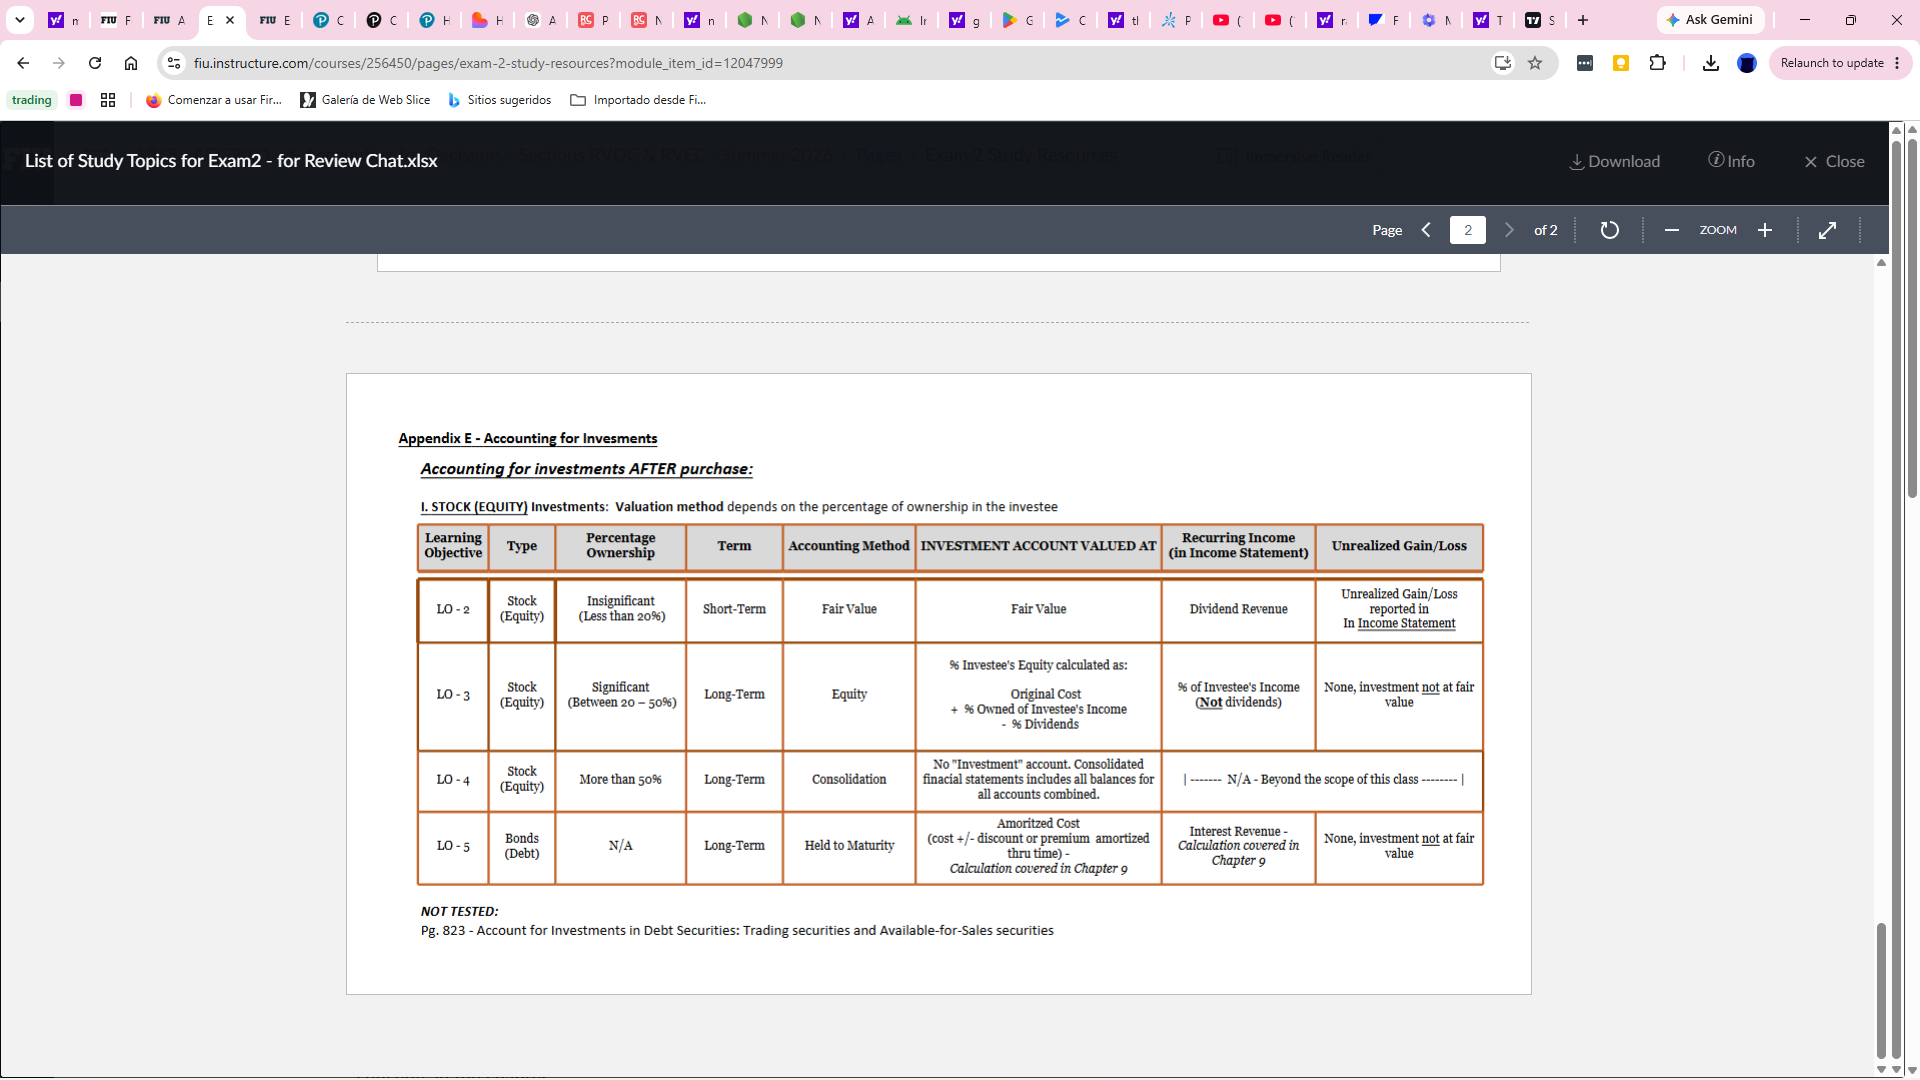Click Relaunch to update button
This screenshot has height=1080, width=1920.
point(1831,63)
